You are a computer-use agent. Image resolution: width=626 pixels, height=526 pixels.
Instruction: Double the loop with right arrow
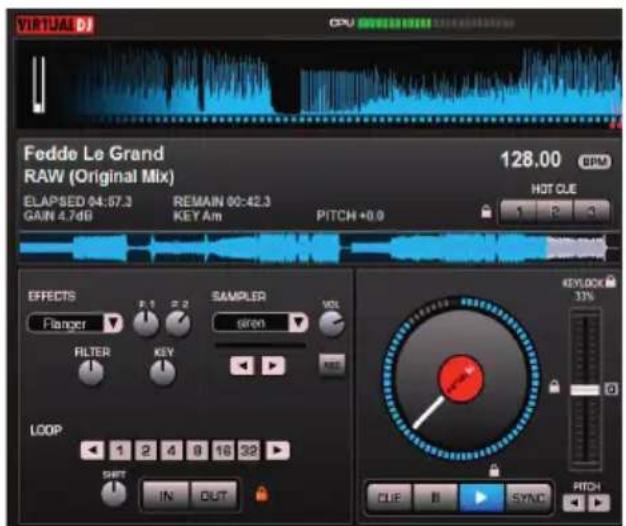277,451
